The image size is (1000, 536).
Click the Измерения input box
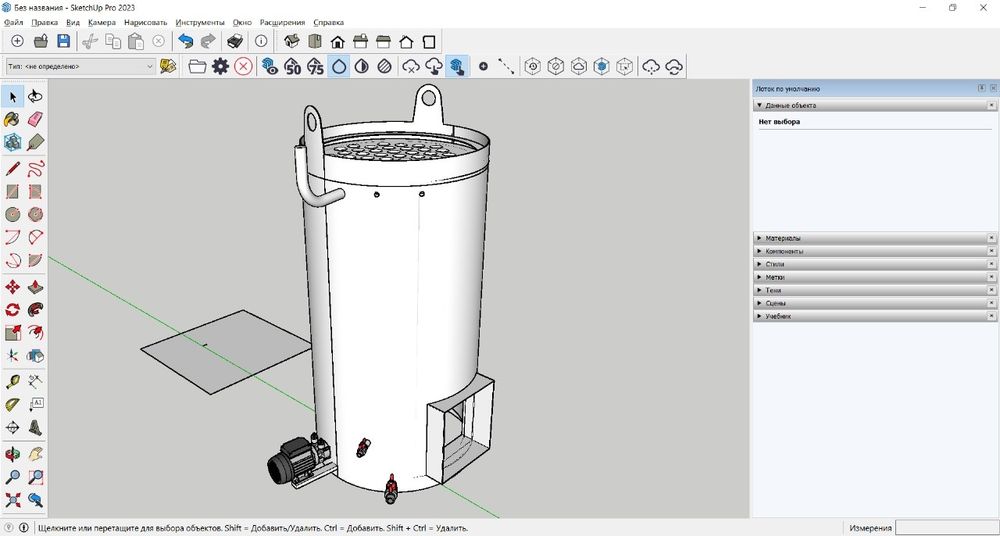tap(946, 528)
